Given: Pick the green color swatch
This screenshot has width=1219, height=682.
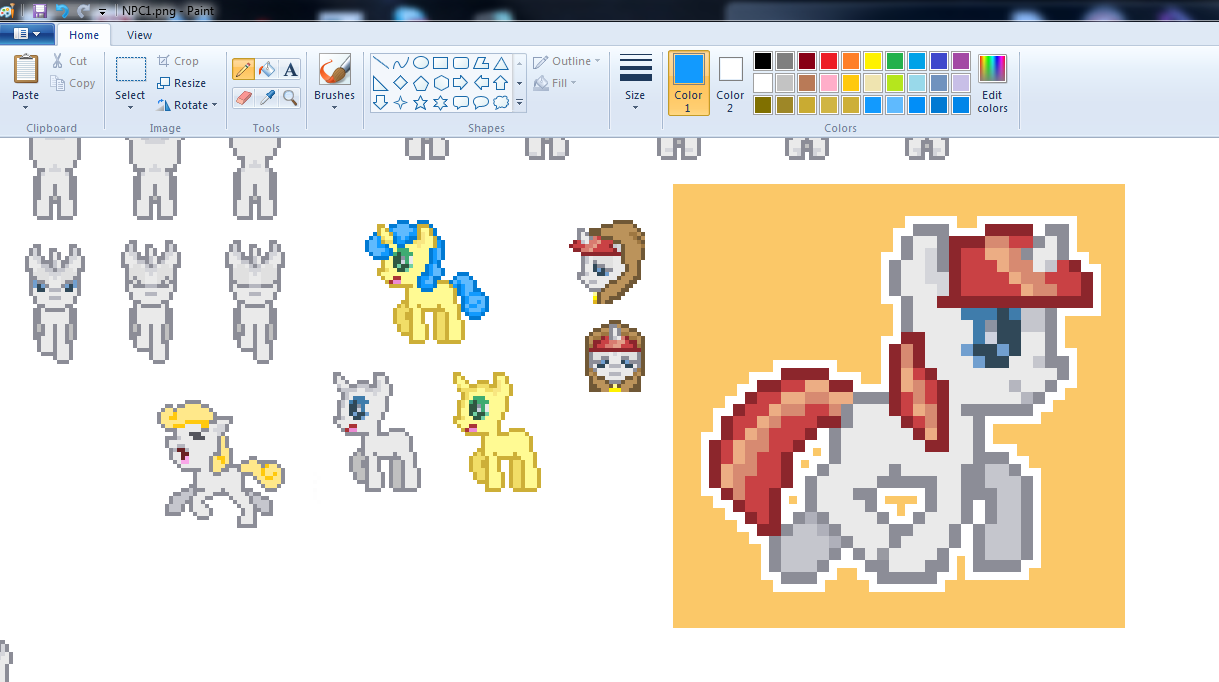Looking at the screenshot, I should (x=895, y=61).
